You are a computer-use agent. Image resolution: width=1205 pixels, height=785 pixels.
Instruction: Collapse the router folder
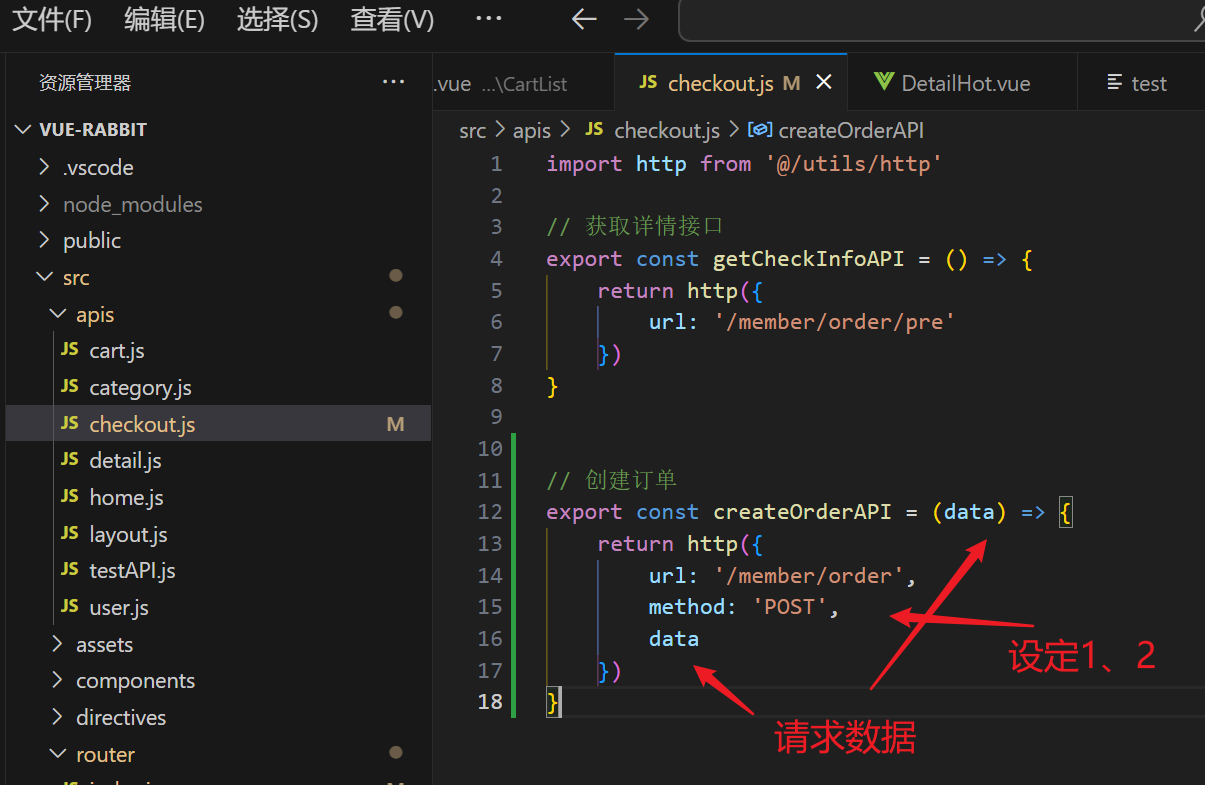click(x=57, y=754)
